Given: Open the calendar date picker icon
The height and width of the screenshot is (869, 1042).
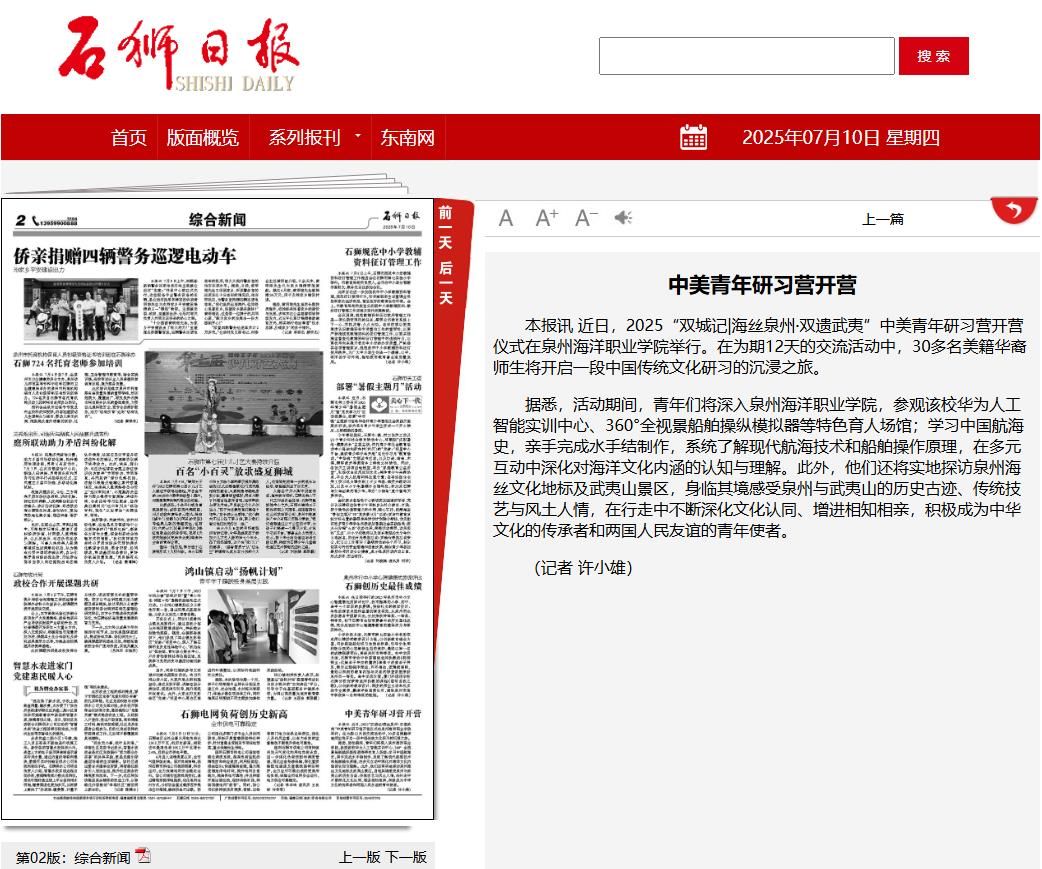Looking at the screenshot, I should tap(693, 137).
